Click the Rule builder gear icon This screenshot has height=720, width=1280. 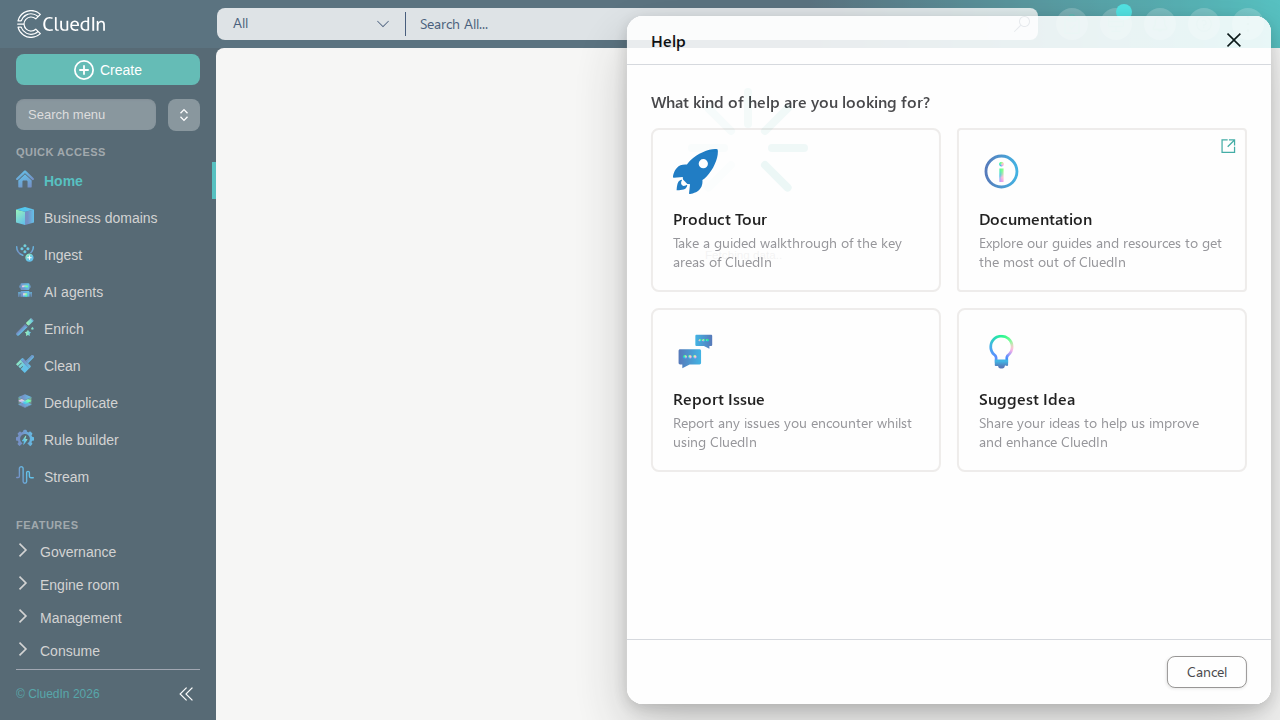click(25, 439)
